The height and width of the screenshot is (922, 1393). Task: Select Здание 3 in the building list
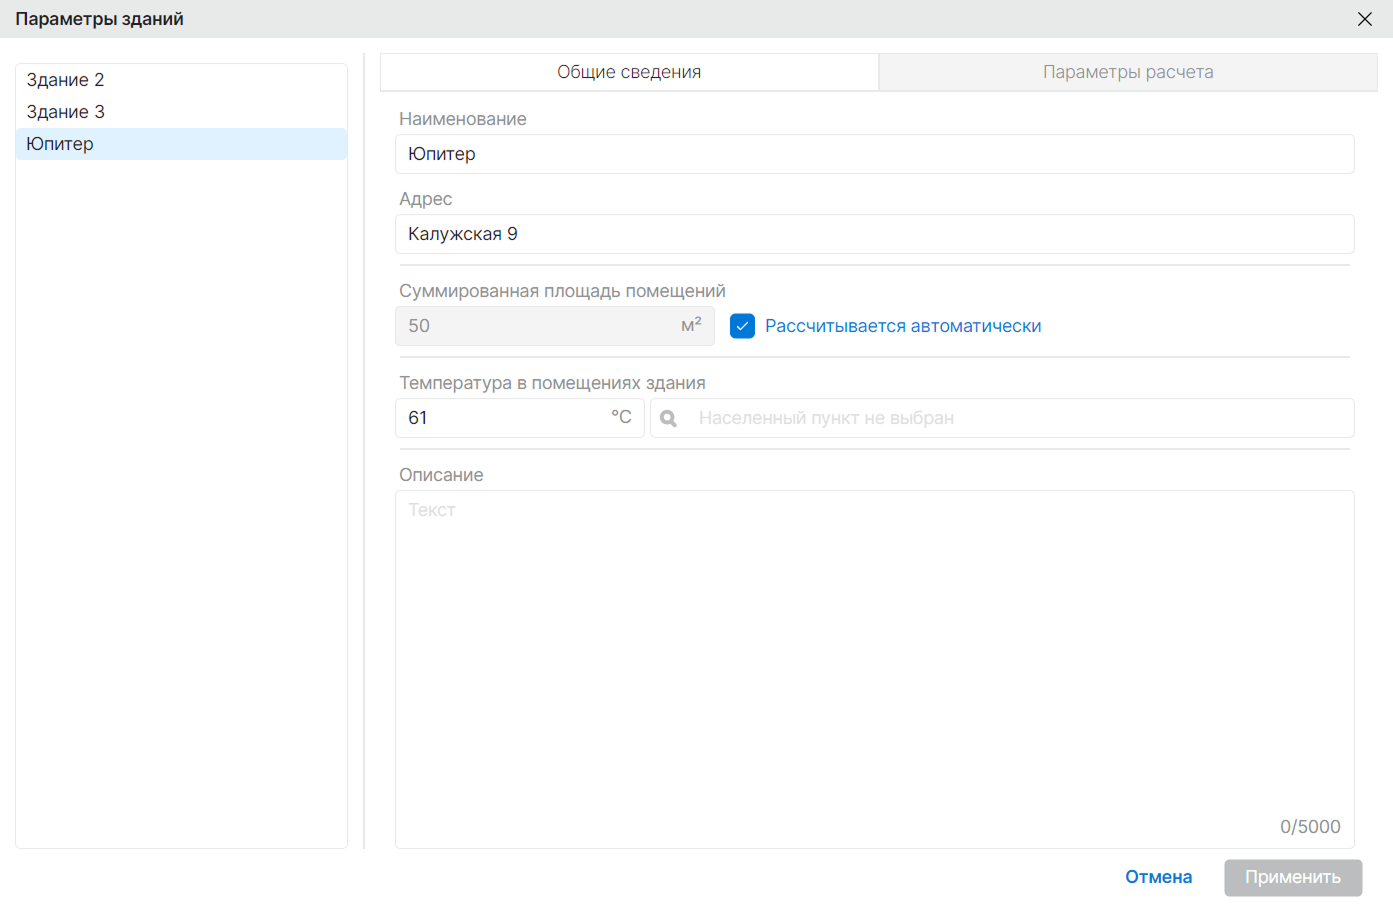[181, 112]
